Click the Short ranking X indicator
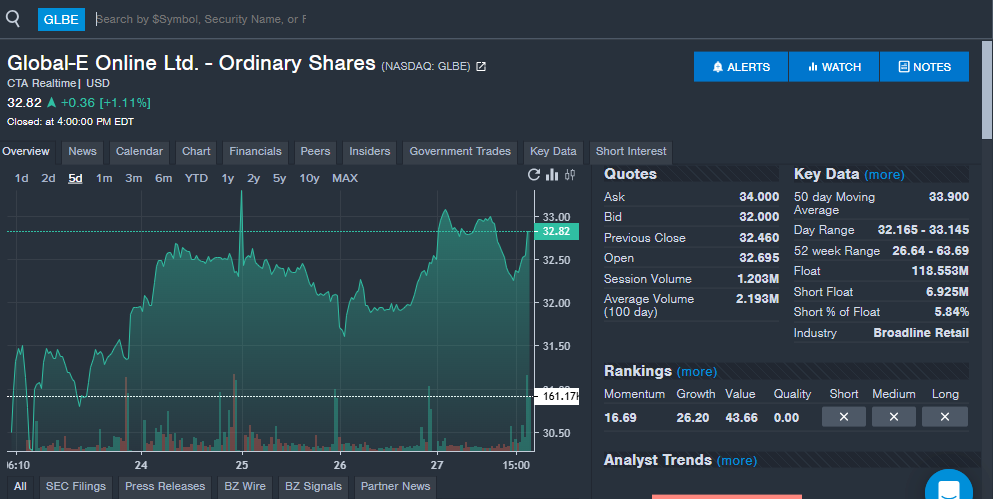Viewport: 993px width, 499px height. point(844,417)
